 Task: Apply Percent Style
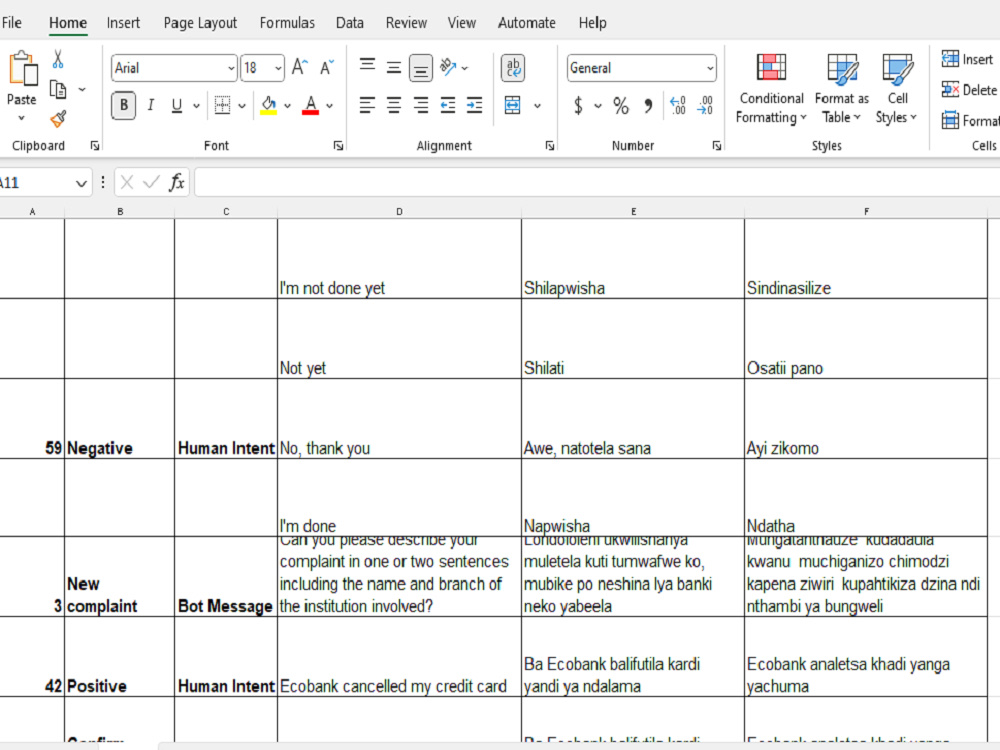621,105
